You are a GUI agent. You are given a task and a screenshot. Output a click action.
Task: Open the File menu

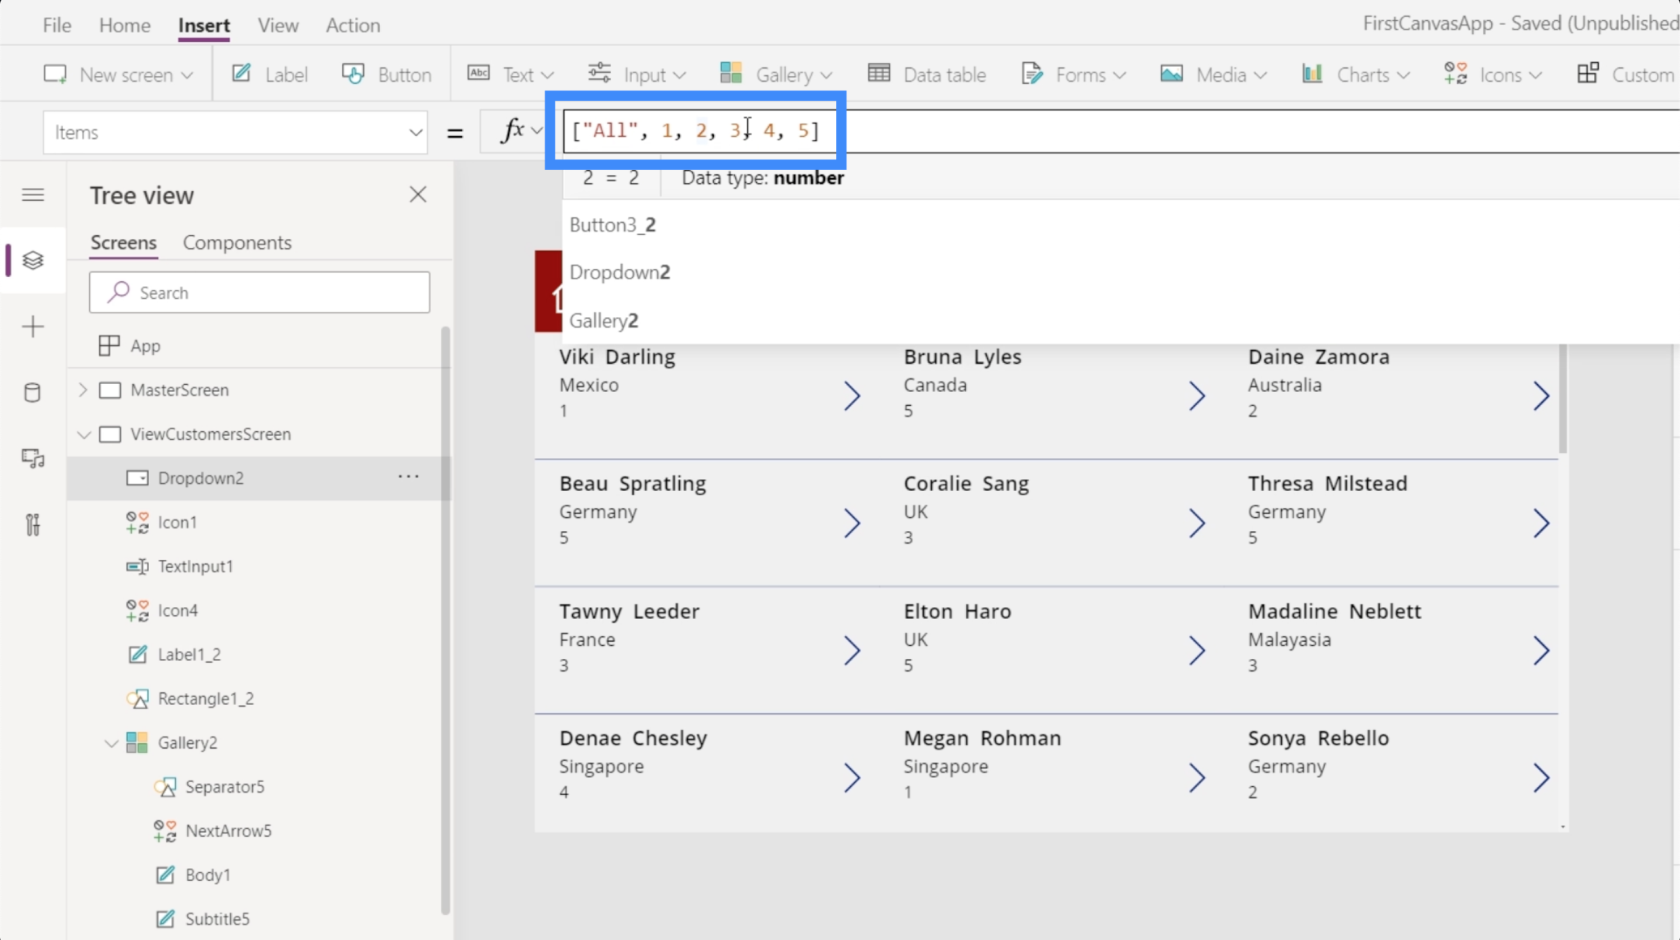point(57,25)
